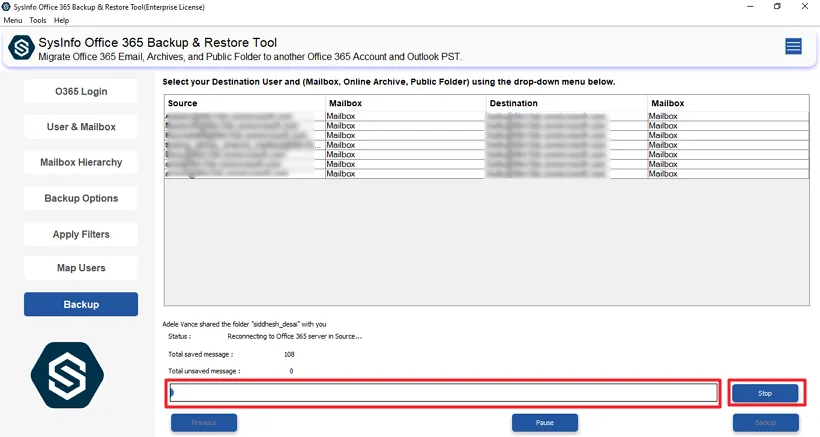Open the hamburger menu icon in header
Viewport: 820px width, 437px height.
[793, 47]
